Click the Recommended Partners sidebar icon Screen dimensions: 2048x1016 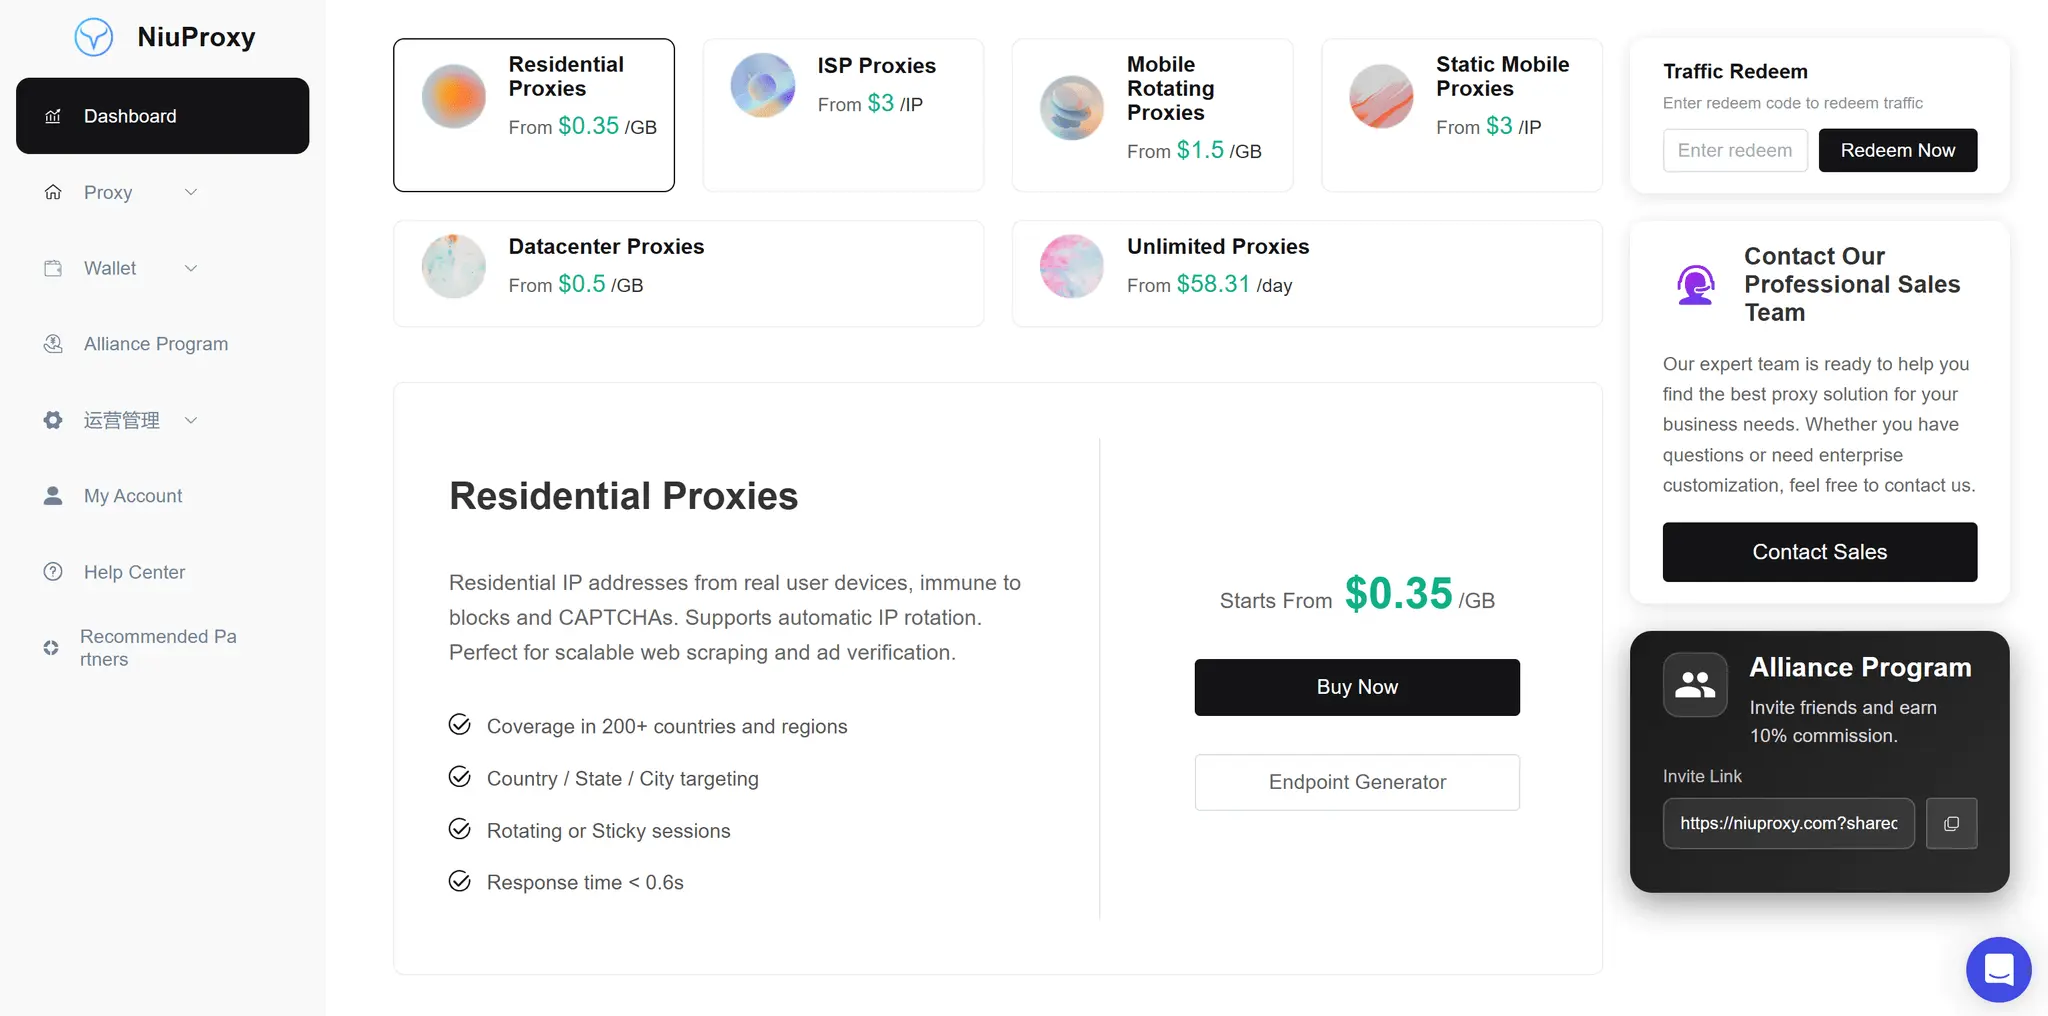point(51,648)
